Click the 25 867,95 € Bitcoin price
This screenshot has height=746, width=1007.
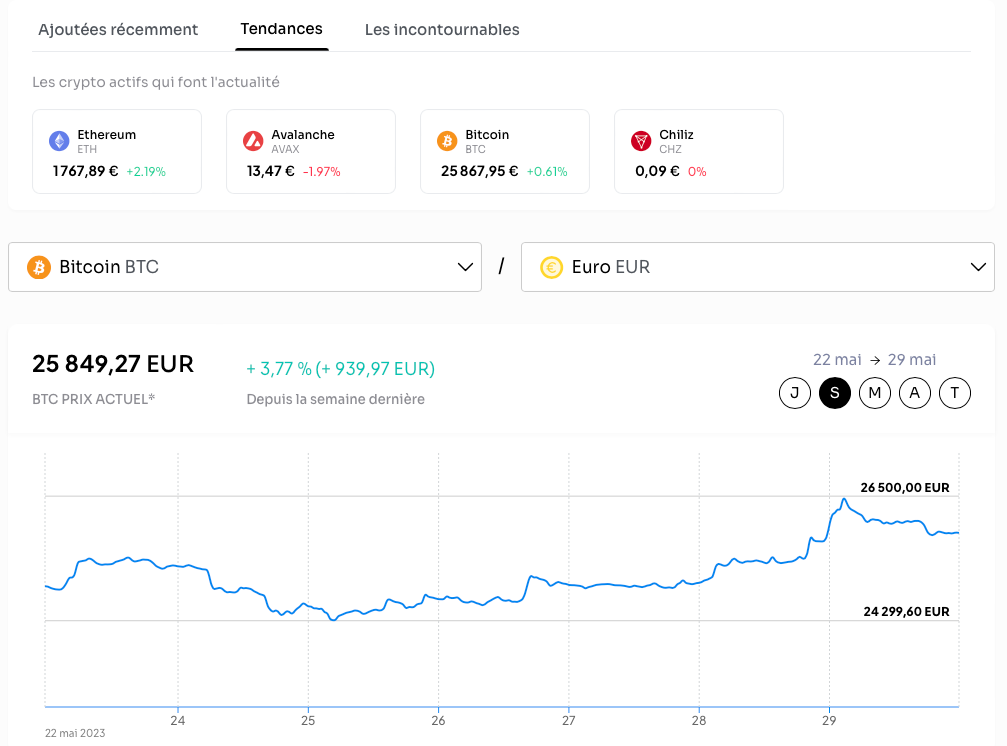479,171
